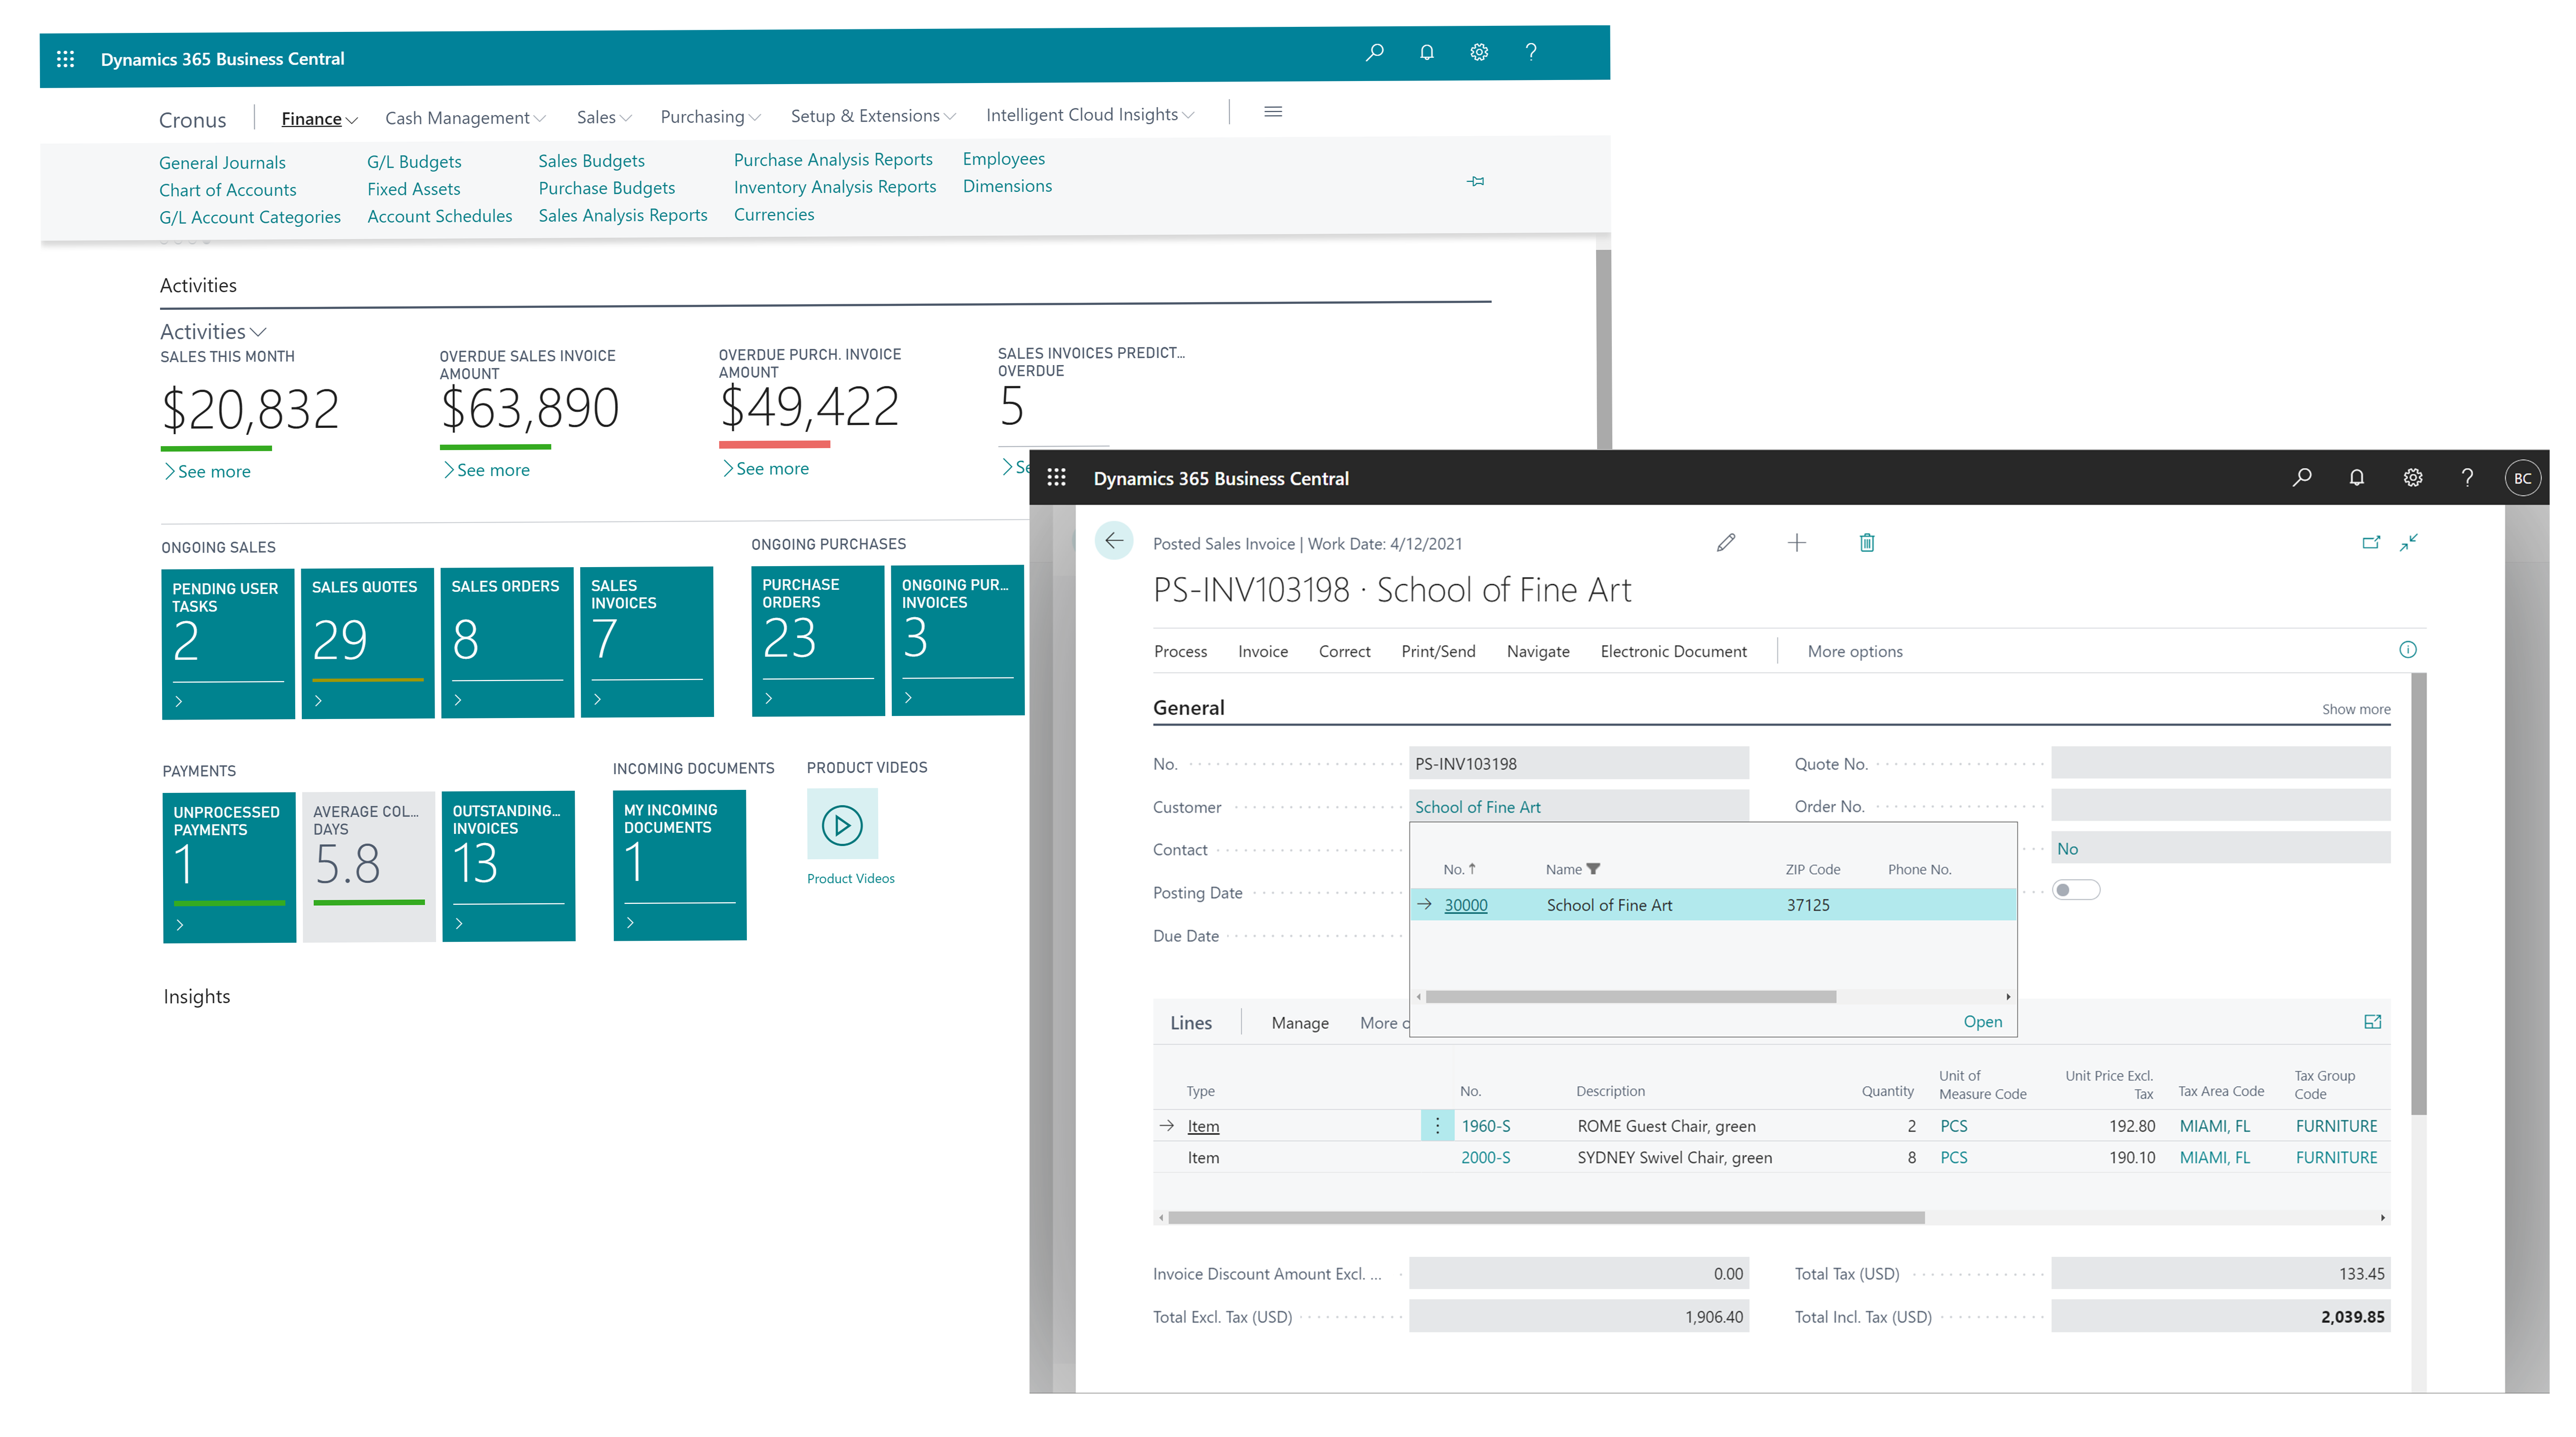Open app launcher in teal Business Central window
This screenshot has width=2576, height=1437.
click(65, 59)
